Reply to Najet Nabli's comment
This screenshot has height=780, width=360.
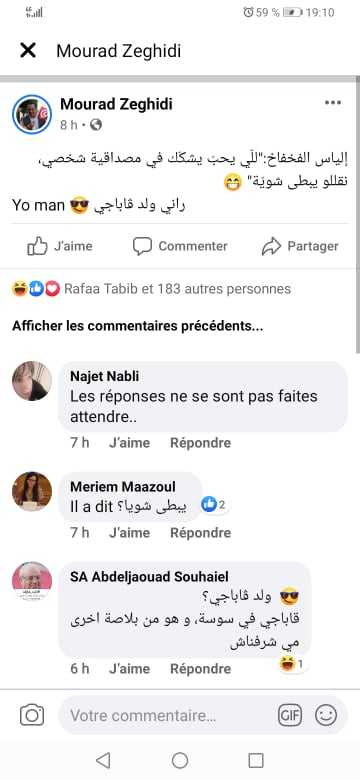click(200, 443)
